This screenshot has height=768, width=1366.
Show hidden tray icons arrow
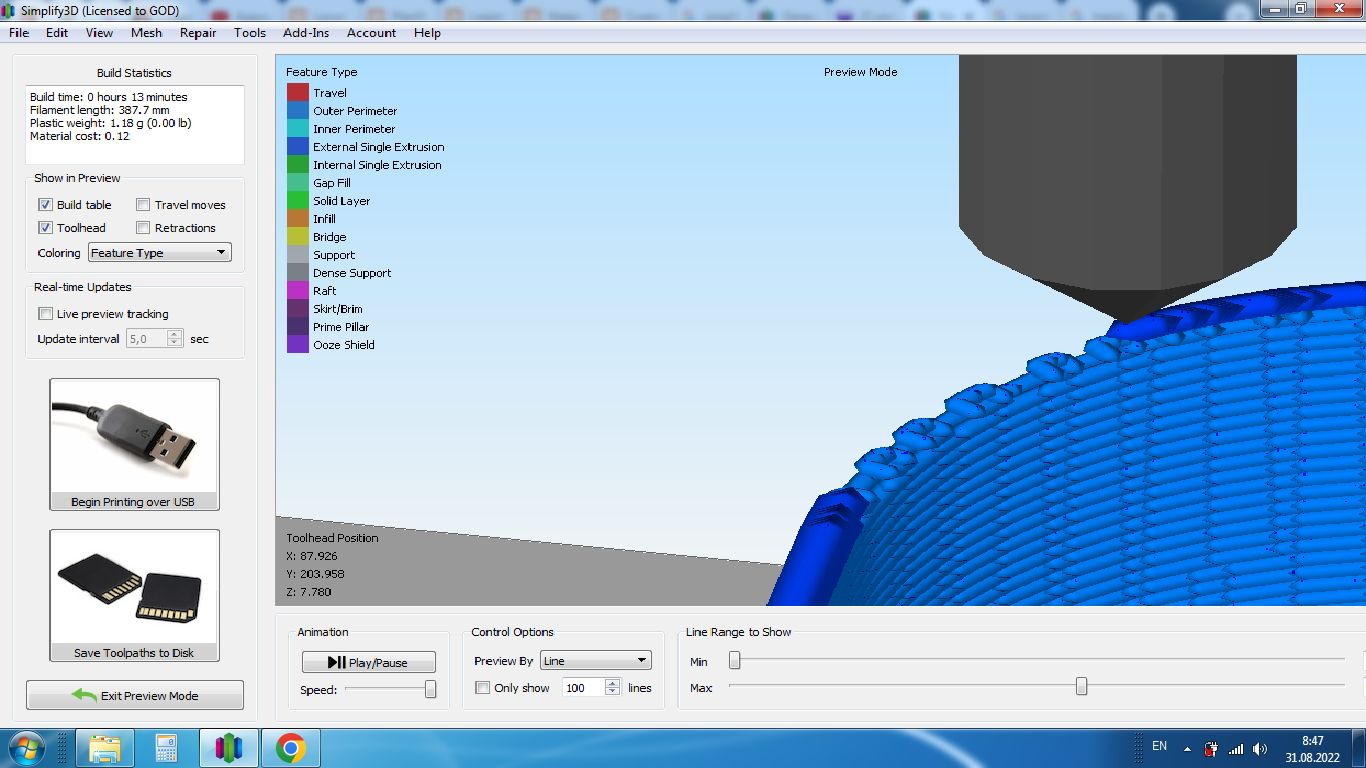pyautogui.click(x=1187, y=748)
